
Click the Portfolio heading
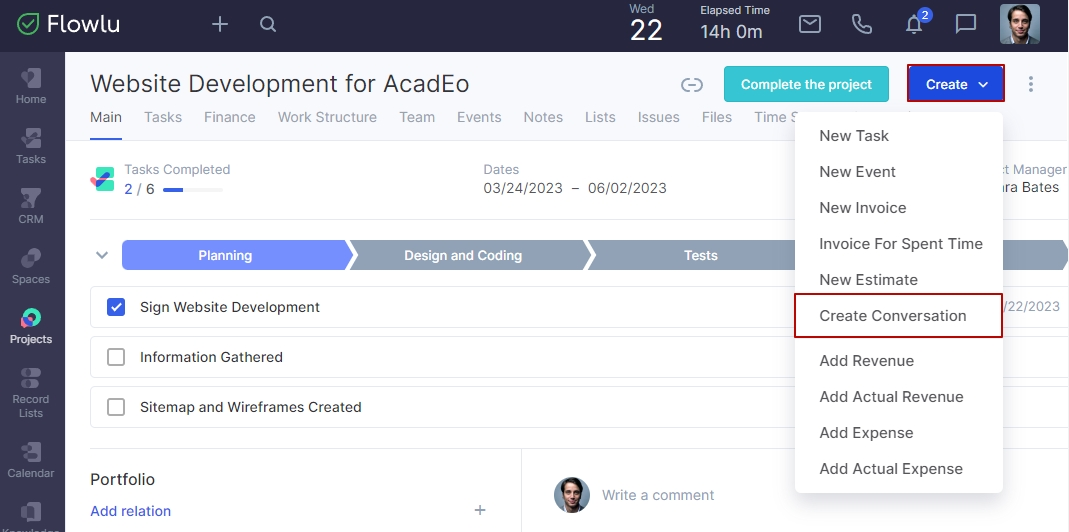[123, 479]
